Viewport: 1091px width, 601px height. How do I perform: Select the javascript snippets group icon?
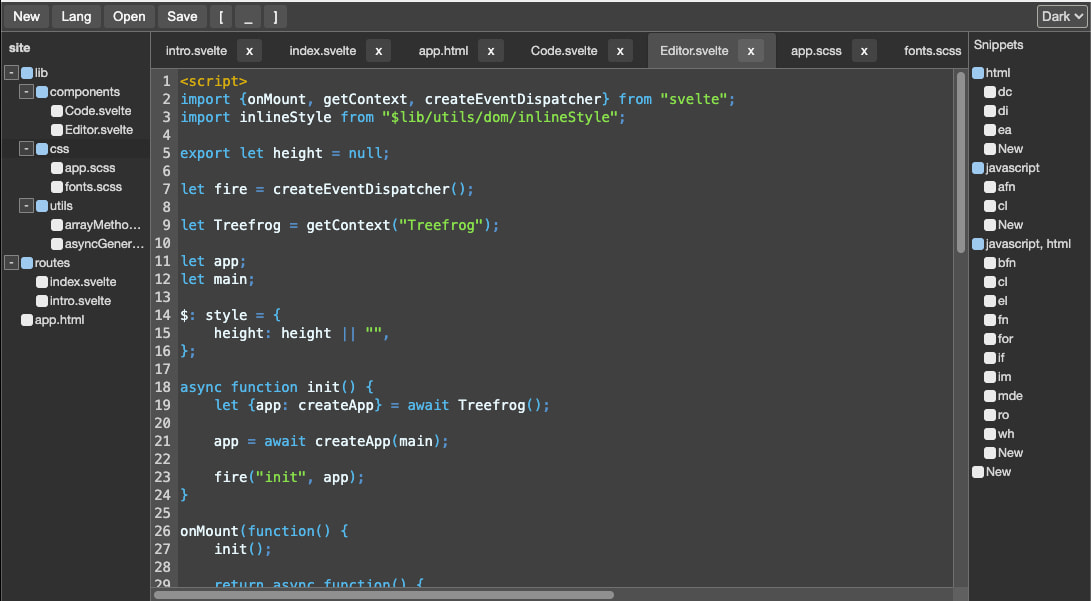(978, 168)
